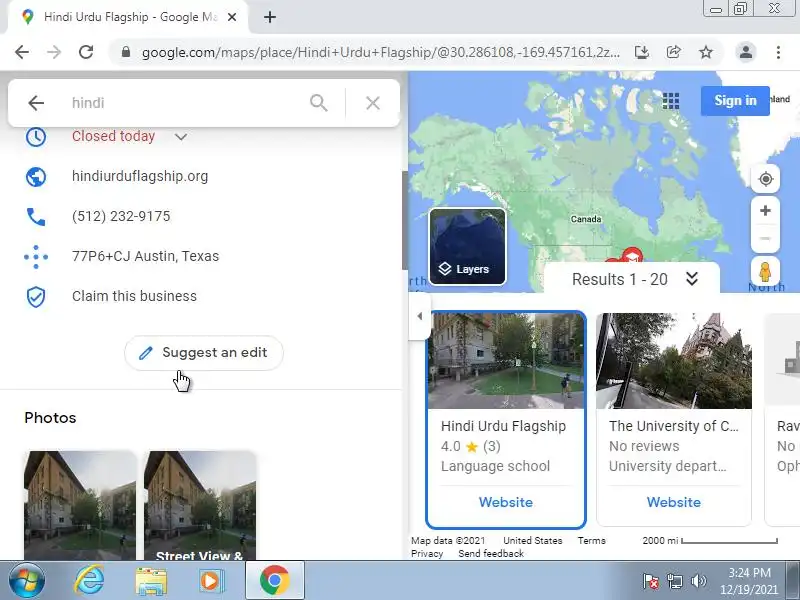Focus the search field containing hindi
Screen dimensions: 800x600
point(184,103)
